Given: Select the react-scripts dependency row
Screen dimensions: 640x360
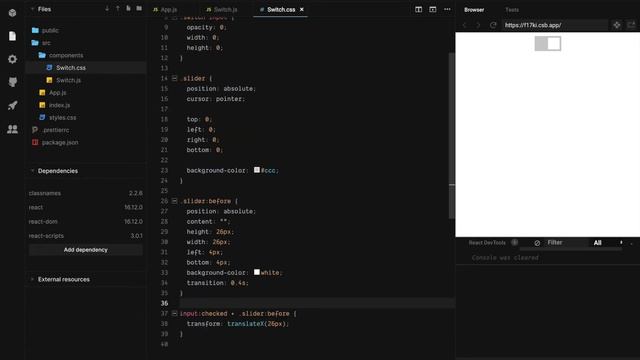Looking at the screenshot, I should pos(86,236).
